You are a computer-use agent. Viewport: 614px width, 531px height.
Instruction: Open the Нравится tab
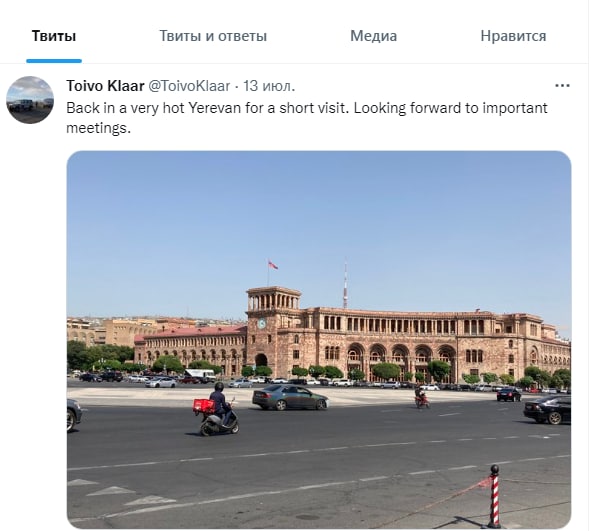point(513,36)
